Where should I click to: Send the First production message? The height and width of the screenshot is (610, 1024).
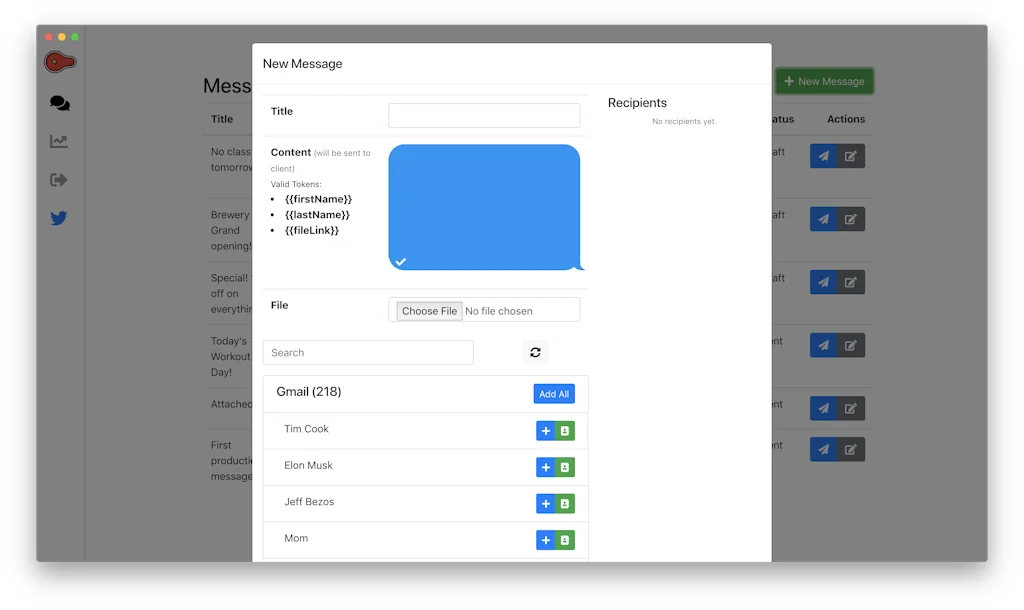824,449
